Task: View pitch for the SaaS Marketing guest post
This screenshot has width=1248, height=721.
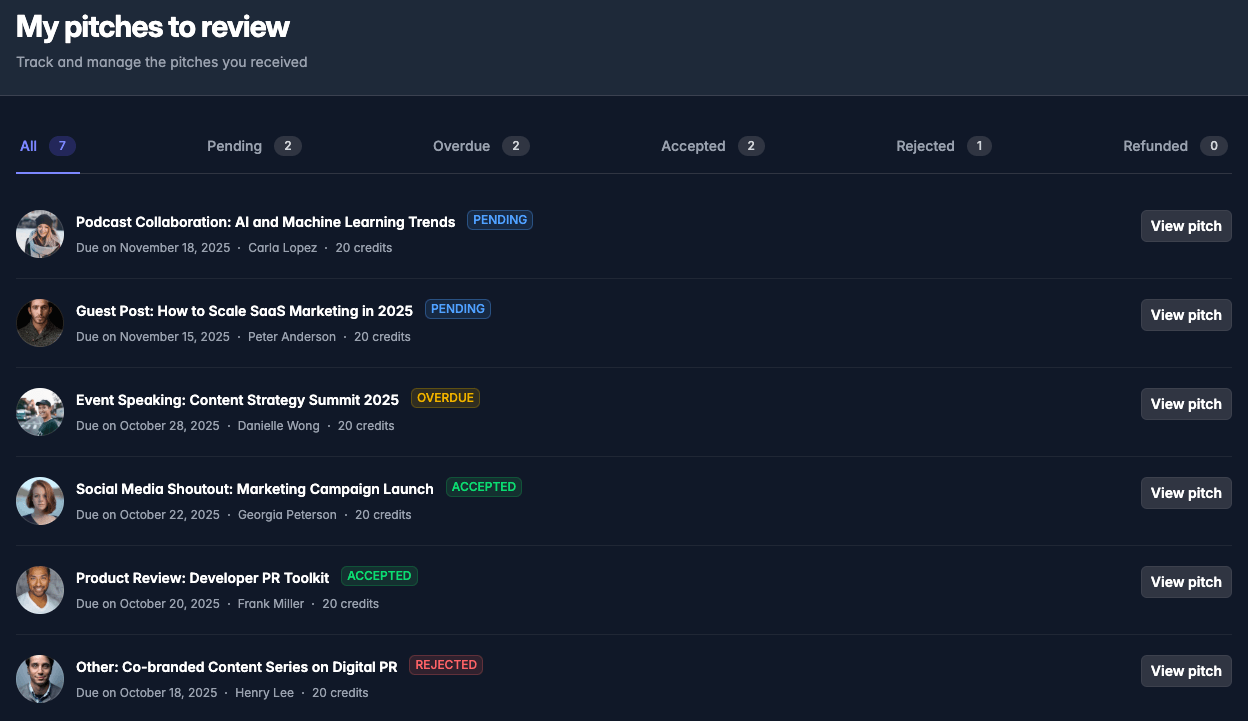Action: [1186, 315]
